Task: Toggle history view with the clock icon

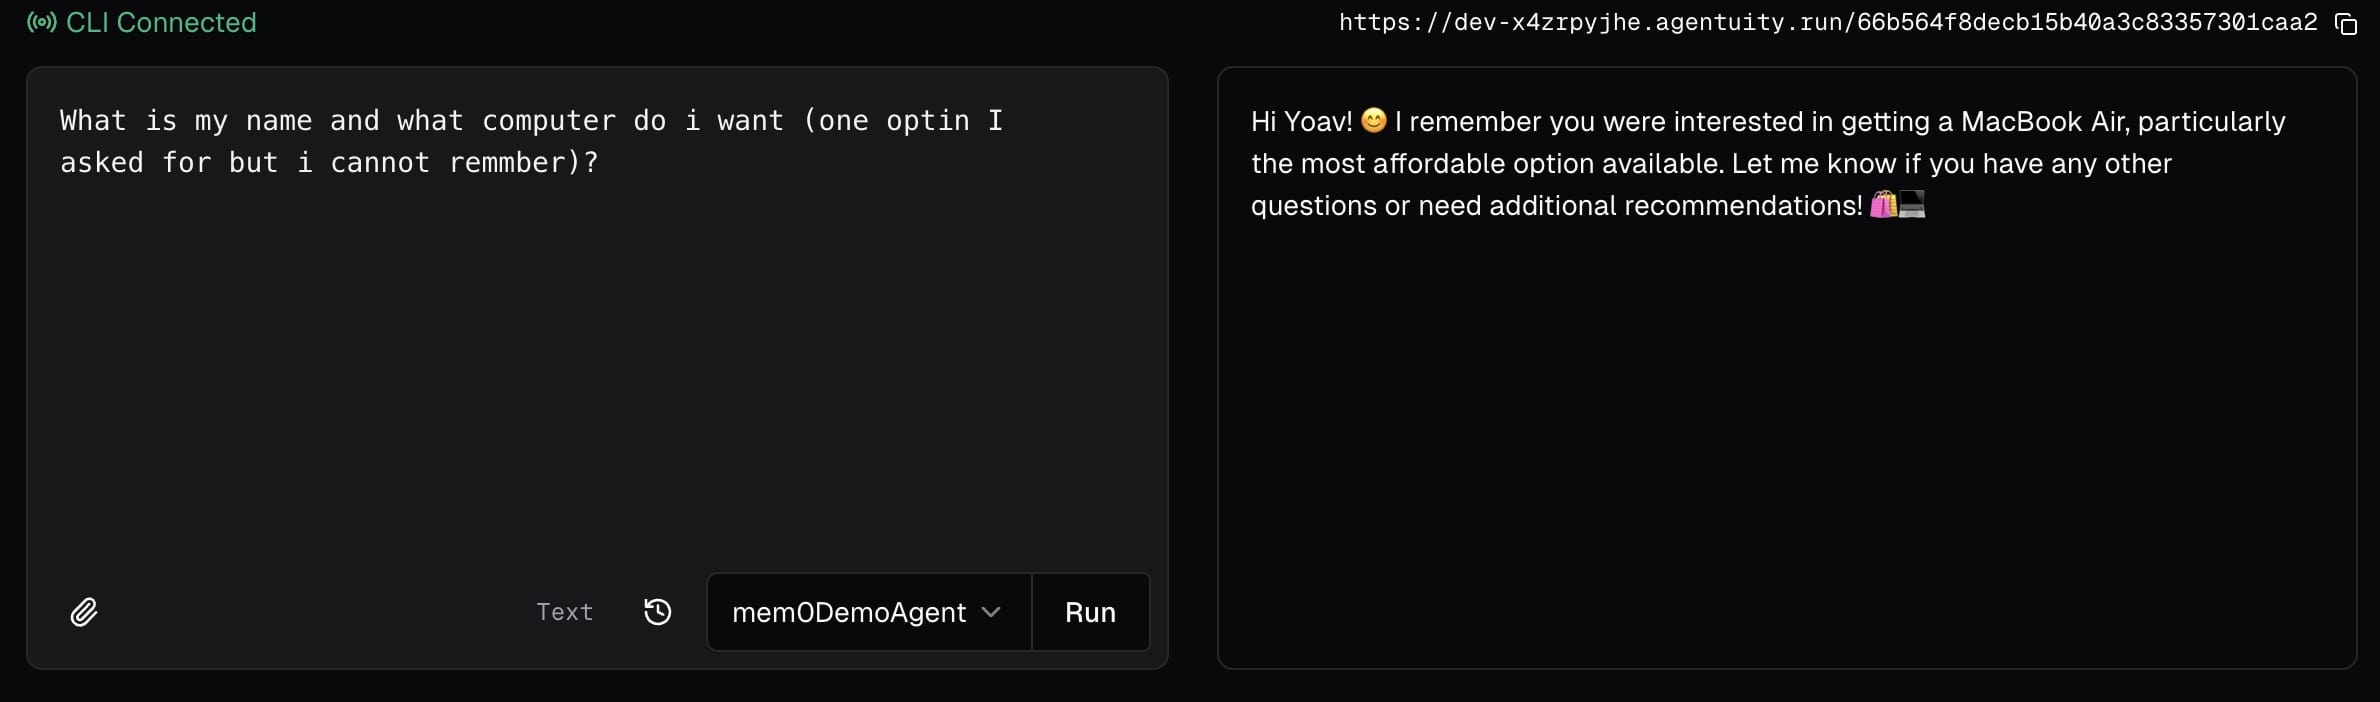Action: 657,612
